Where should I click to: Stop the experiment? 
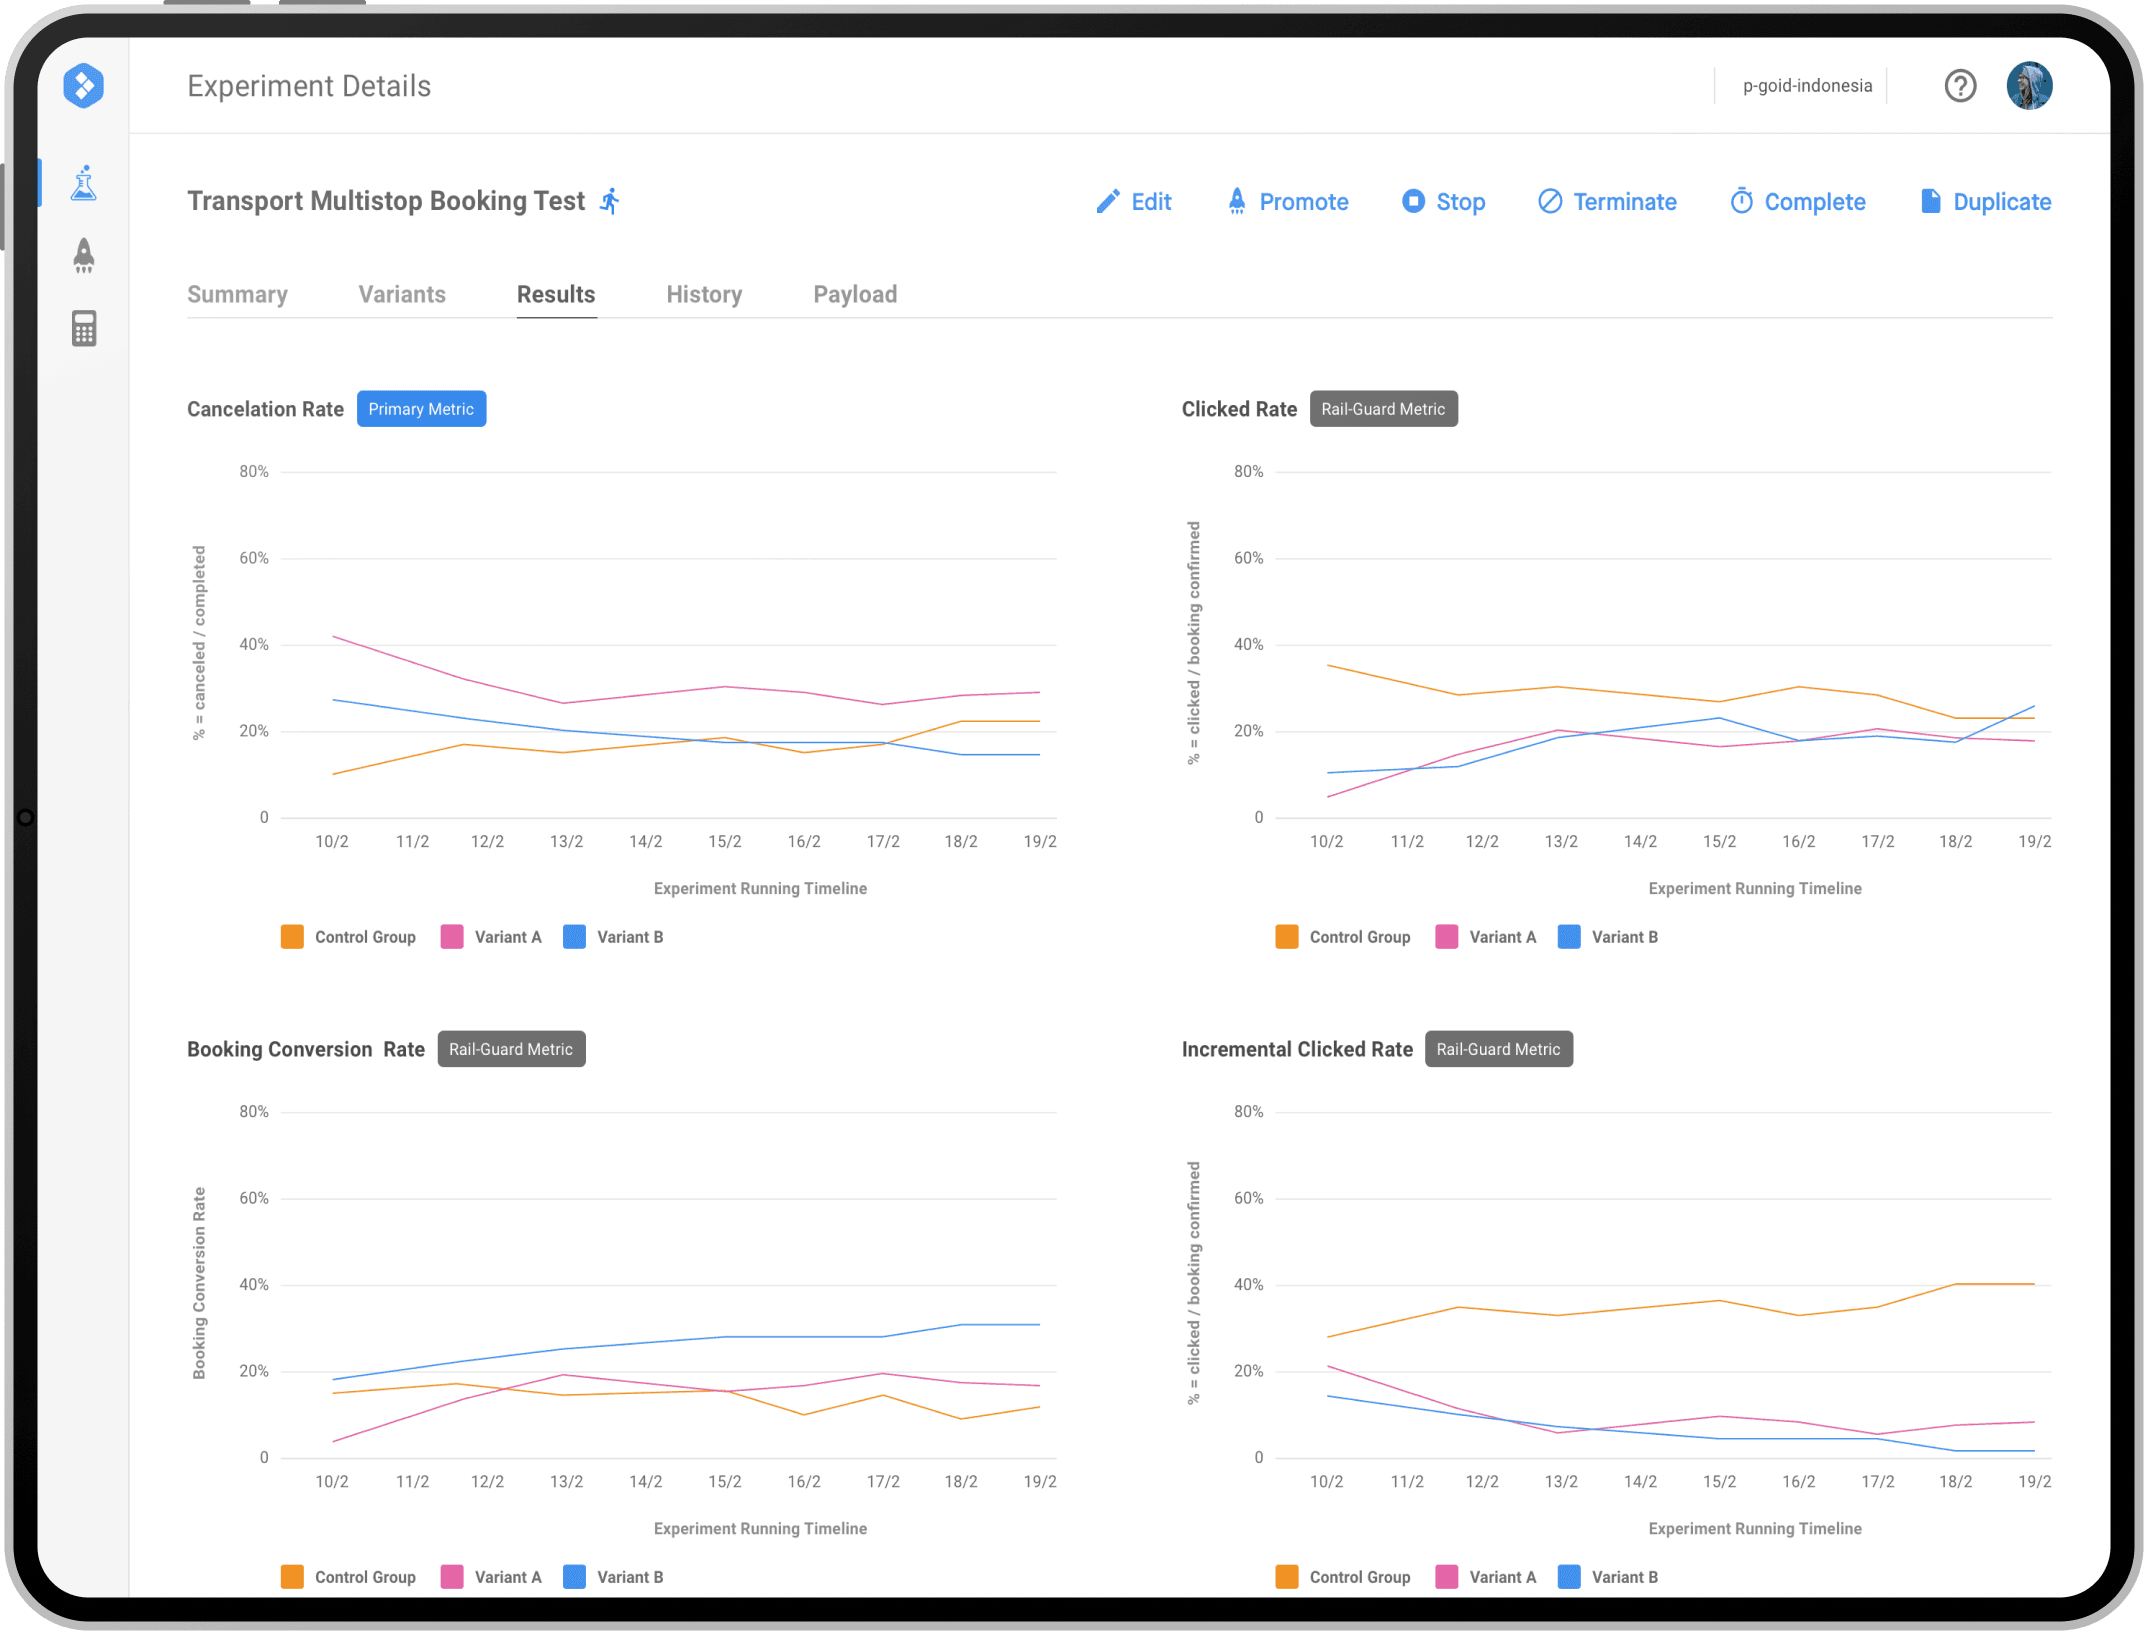[x=1443, y=202]
